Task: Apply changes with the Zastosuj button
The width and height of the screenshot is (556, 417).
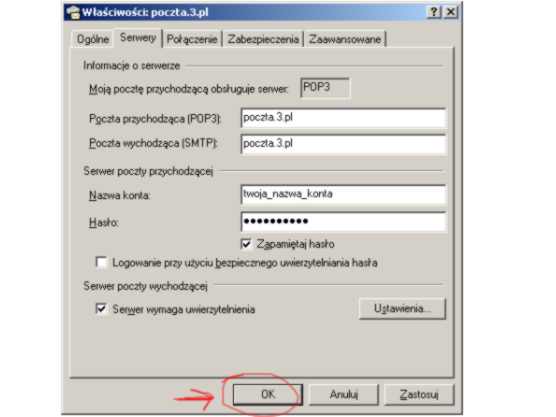Action: coord(419,394)
